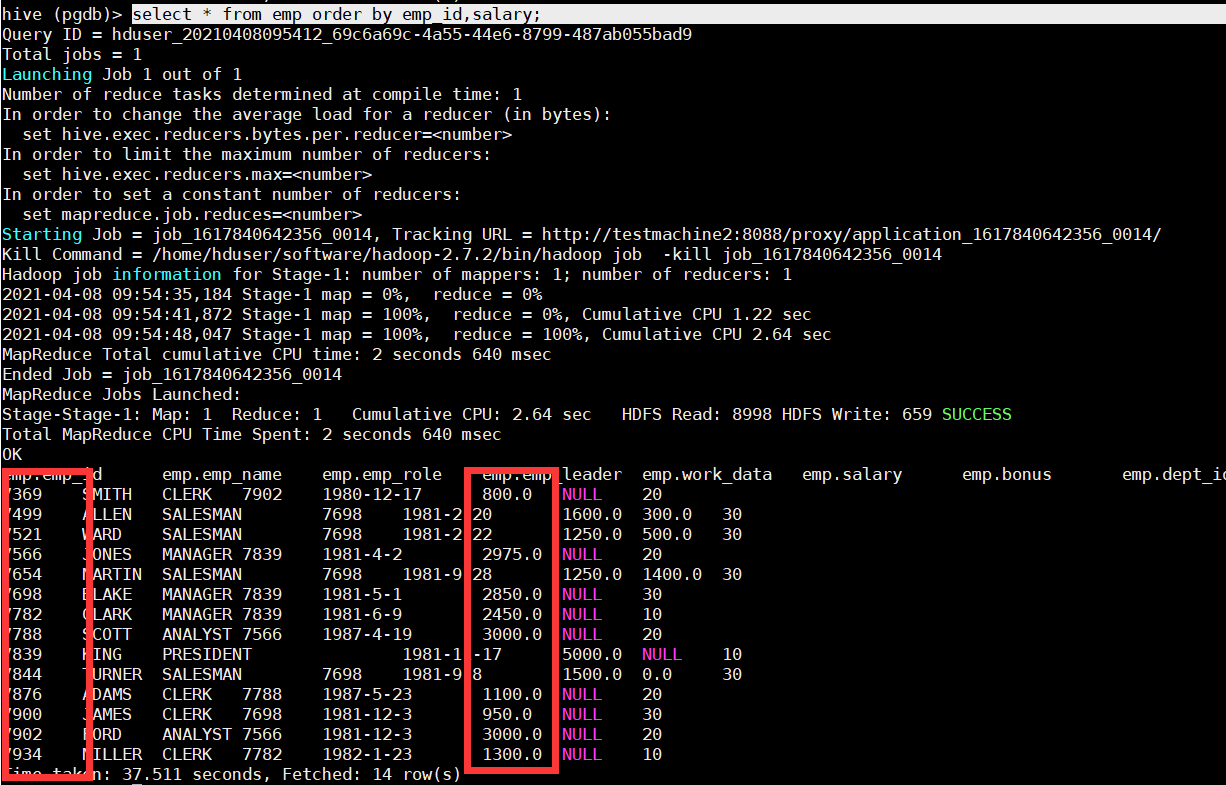Viewport: 1226px width, 785px height.
Task: Click the 'Cumulative CPU 1.22 sec' text
Action: coord(697,314)
